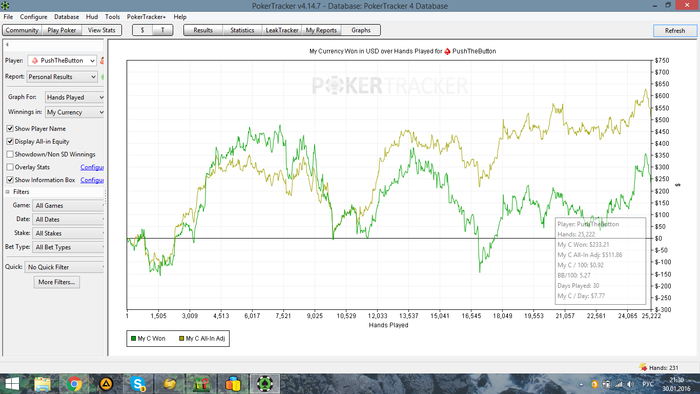Screen dimensions: 700x394
Task: Disable Display All-in Equity checkbox
Action: (10, 141)
